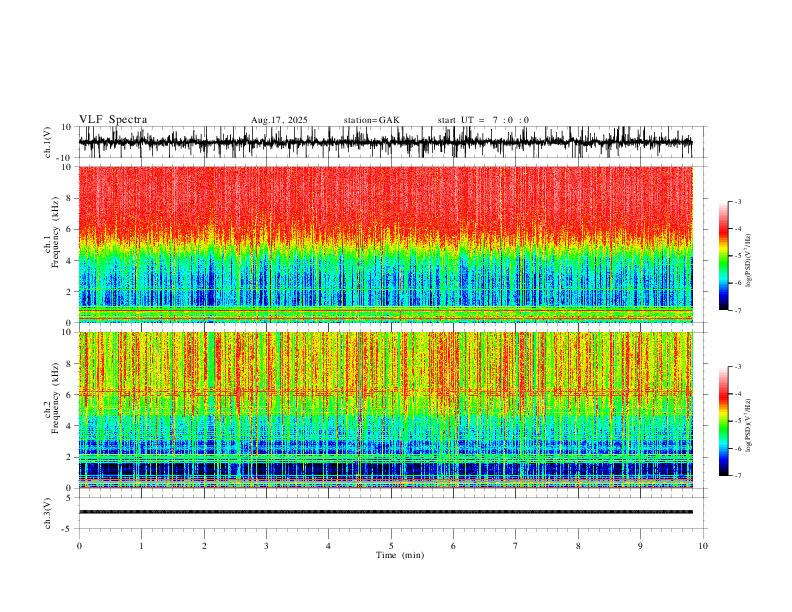Select the "Aug.17, 2025" date text

pyautogui.click(x=279, y=120)
